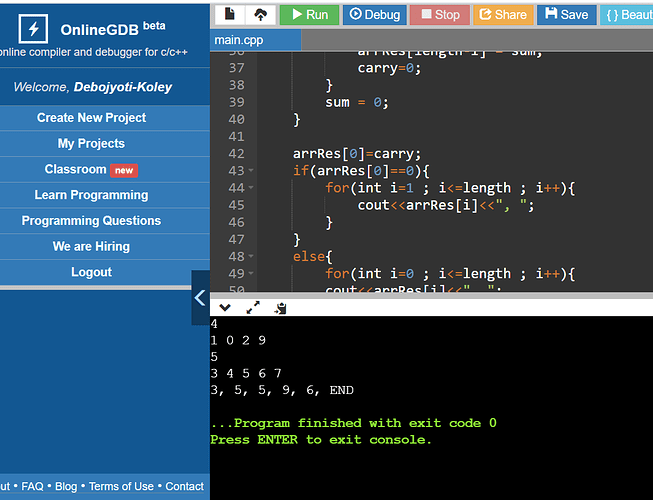Click line number 42 in gutter
The image size is (653, 500).
pyautogui.click(x=237, y=154)
